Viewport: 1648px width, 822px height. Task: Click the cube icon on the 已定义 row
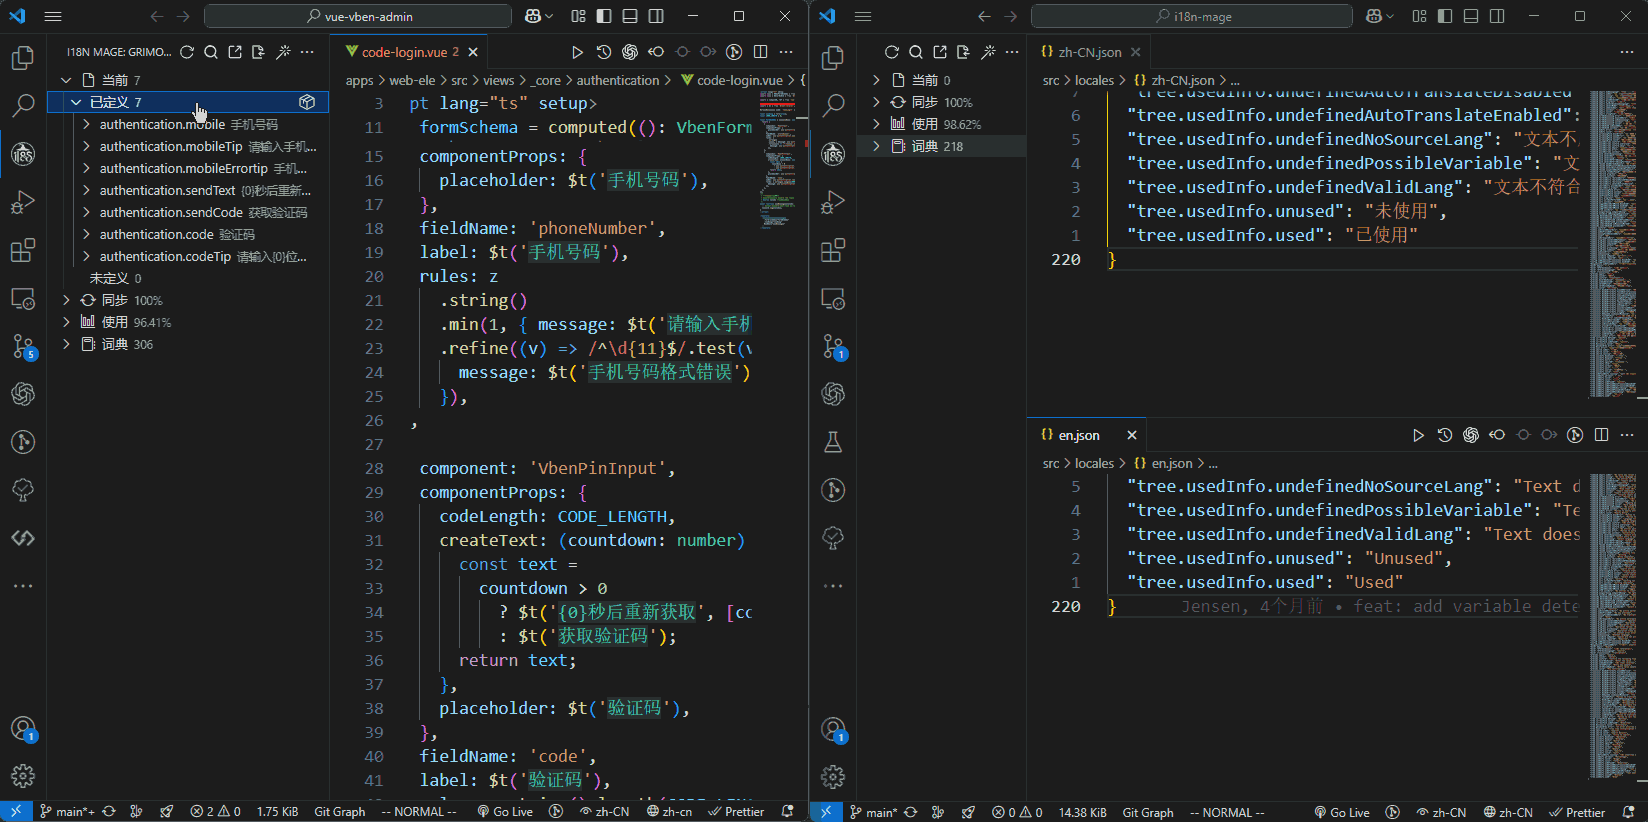307,102
